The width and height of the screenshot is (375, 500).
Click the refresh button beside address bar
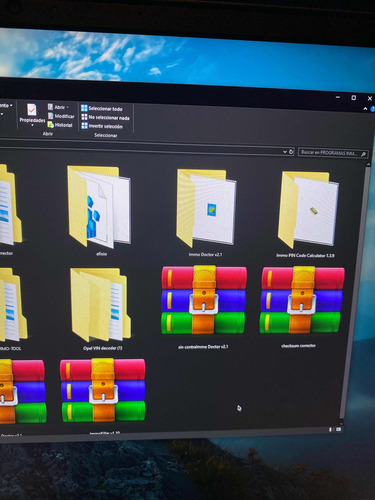pos(291,152)
